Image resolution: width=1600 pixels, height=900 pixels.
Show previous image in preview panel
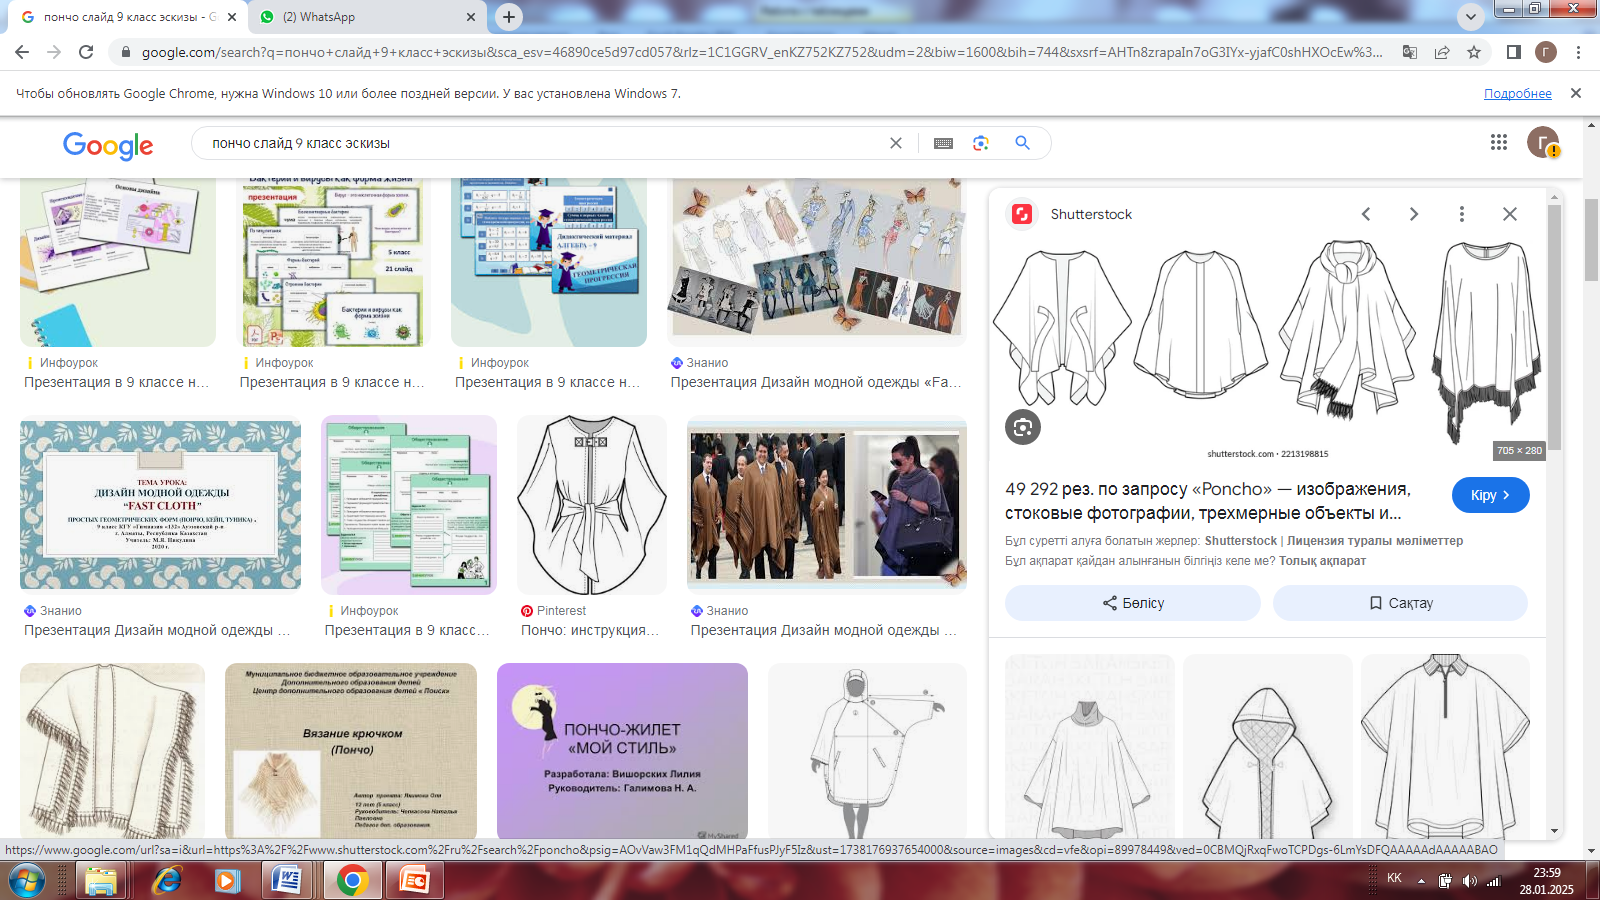pyautogui.click(x=1366, y=214)
